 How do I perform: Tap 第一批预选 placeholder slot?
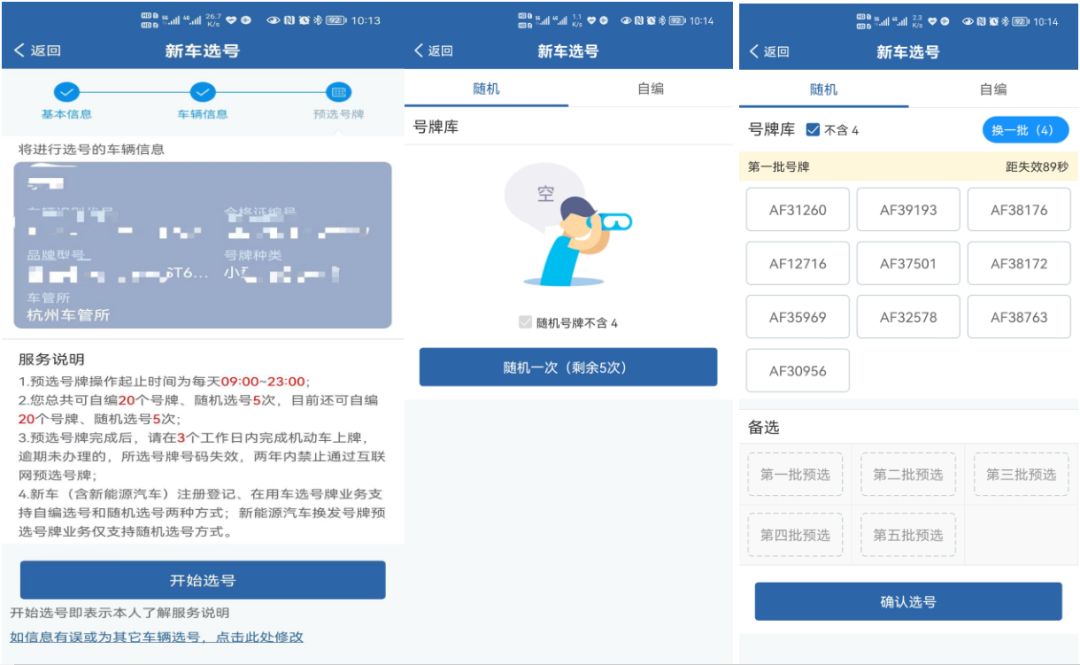[x=795, y=474]
